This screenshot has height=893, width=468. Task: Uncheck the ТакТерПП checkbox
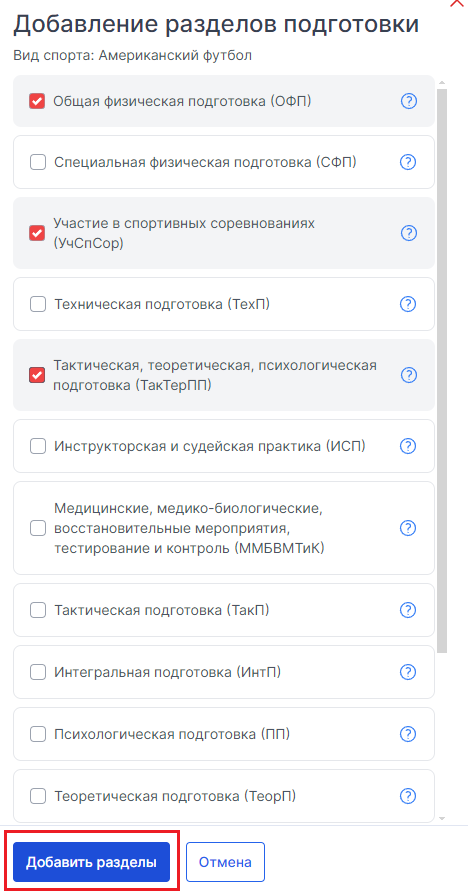point(37,375)
